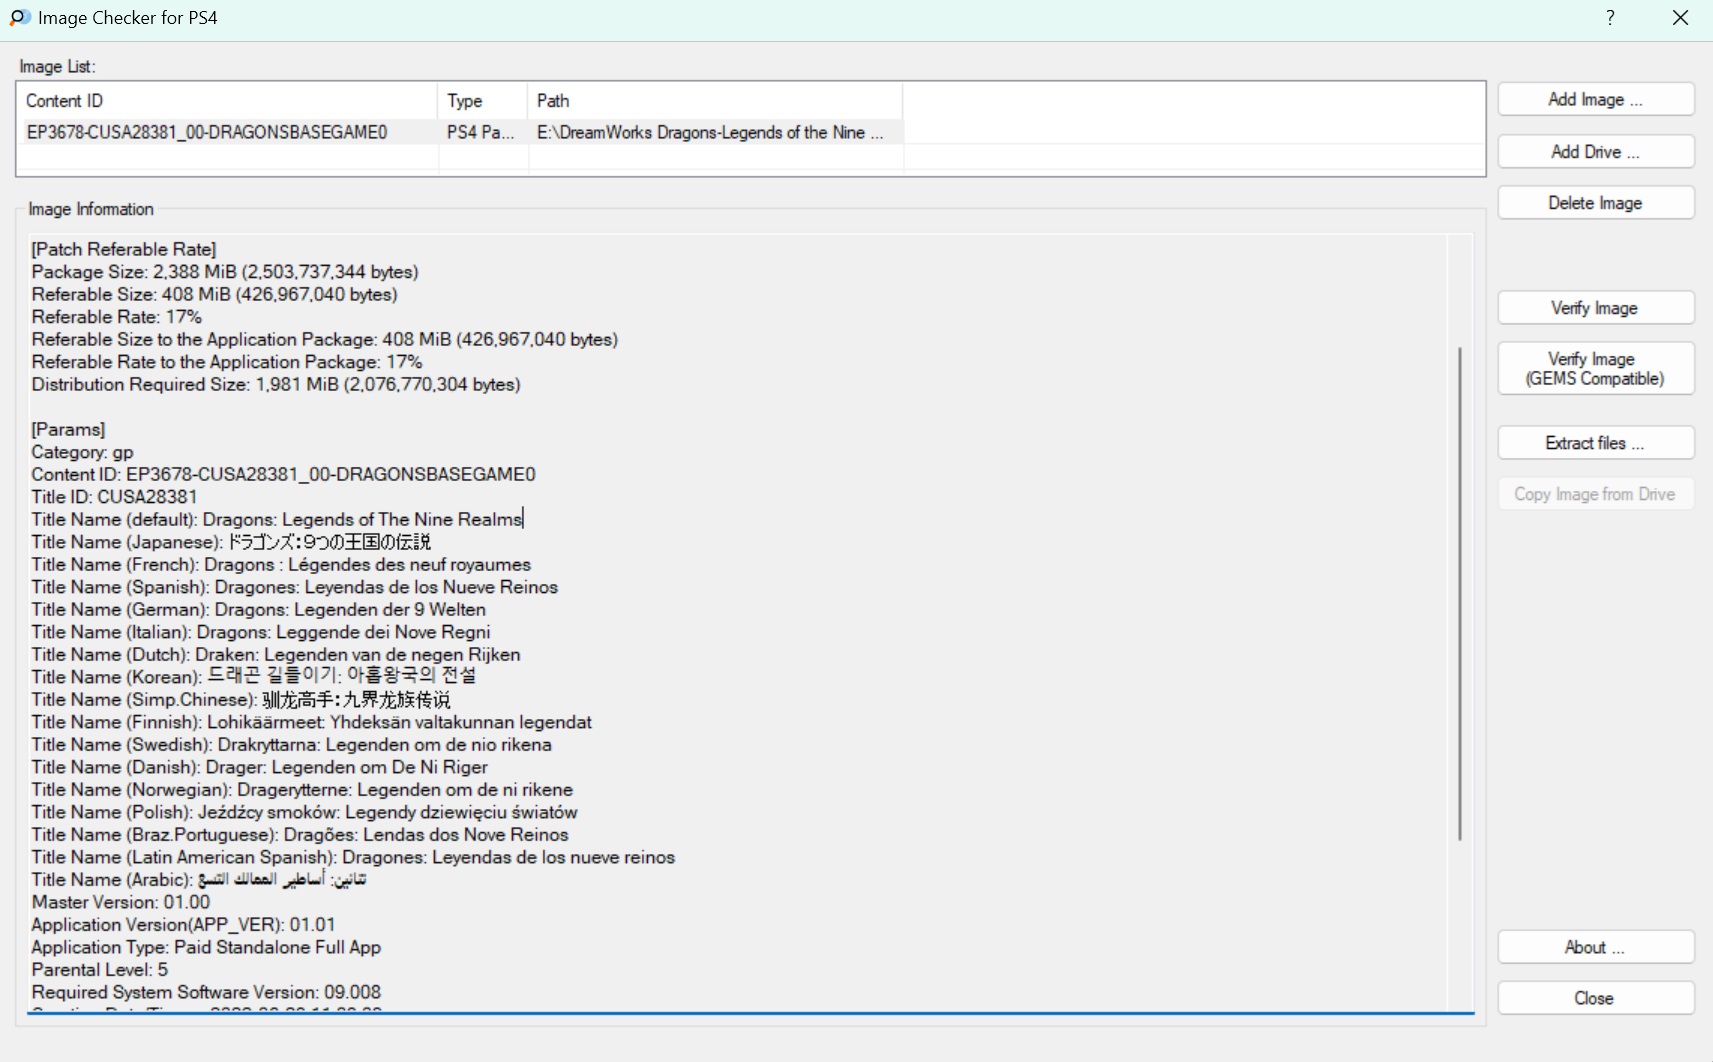Click the Package Size text line
The height and width of the screenshot is (1062, 1713).
(x=225, y=272)
